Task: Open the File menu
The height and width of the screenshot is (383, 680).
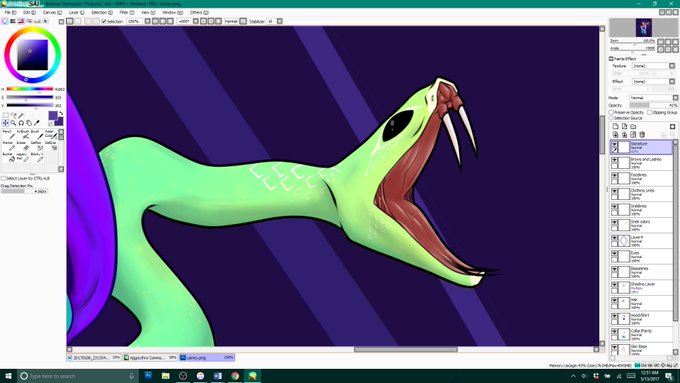Action: [10, 13]
